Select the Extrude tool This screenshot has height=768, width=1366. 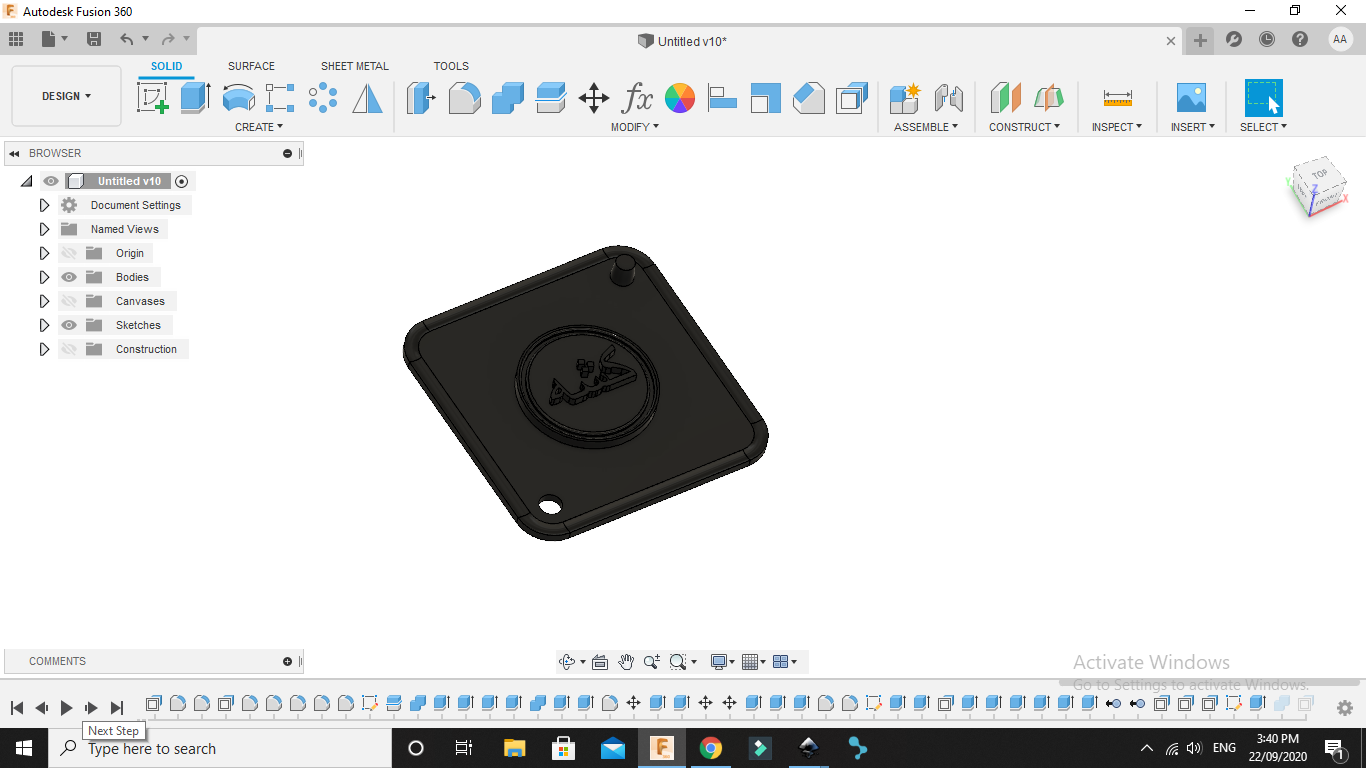coord(195,98)
